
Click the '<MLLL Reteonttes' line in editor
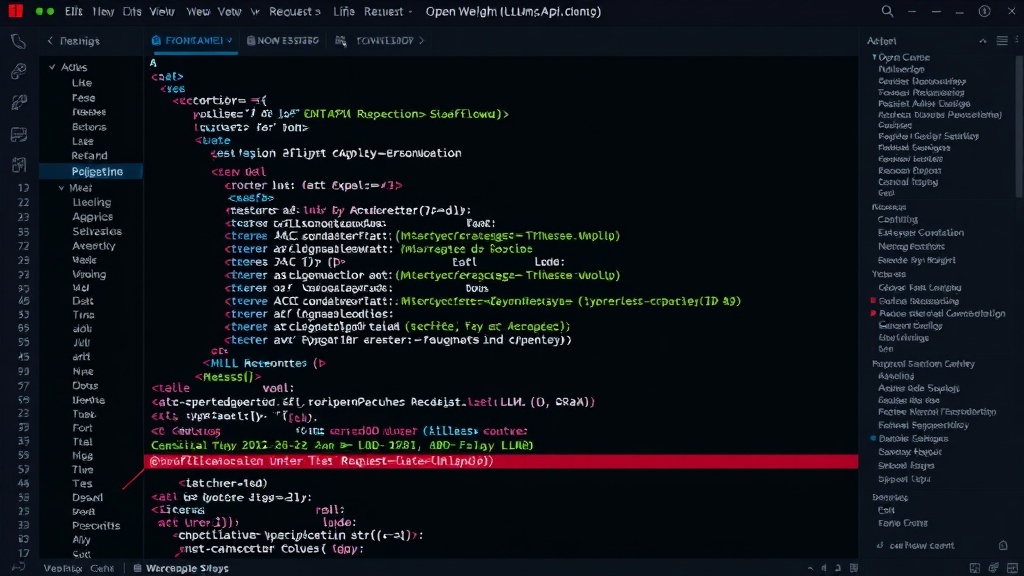[x=264, y=363]
